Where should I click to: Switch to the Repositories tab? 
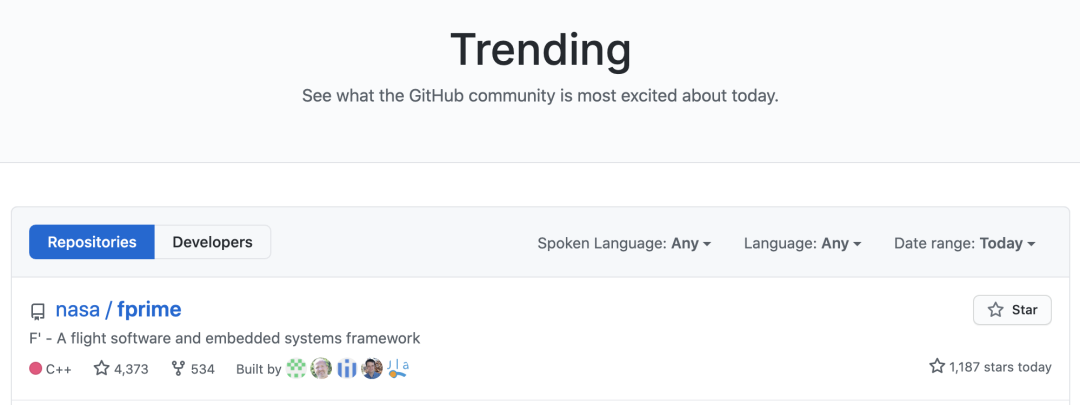(x=92, y=242)
